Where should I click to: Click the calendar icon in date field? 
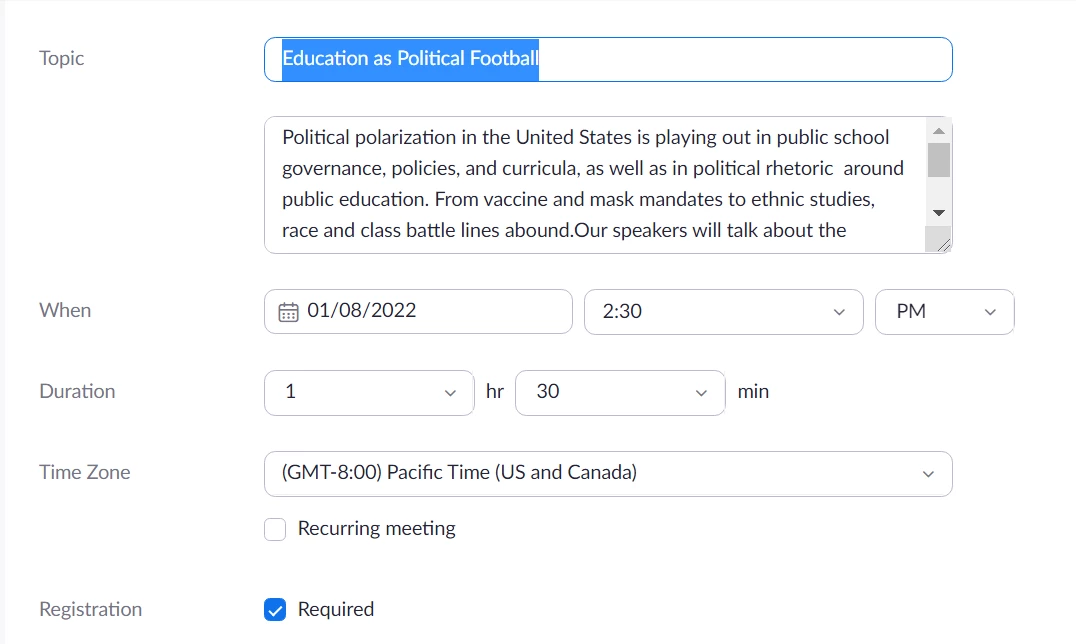(288, 312)
